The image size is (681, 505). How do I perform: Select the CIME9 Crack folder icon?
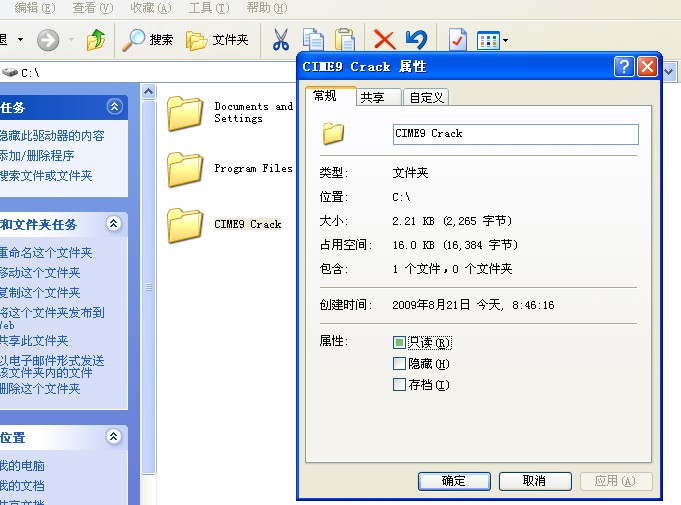pos(185,225)
